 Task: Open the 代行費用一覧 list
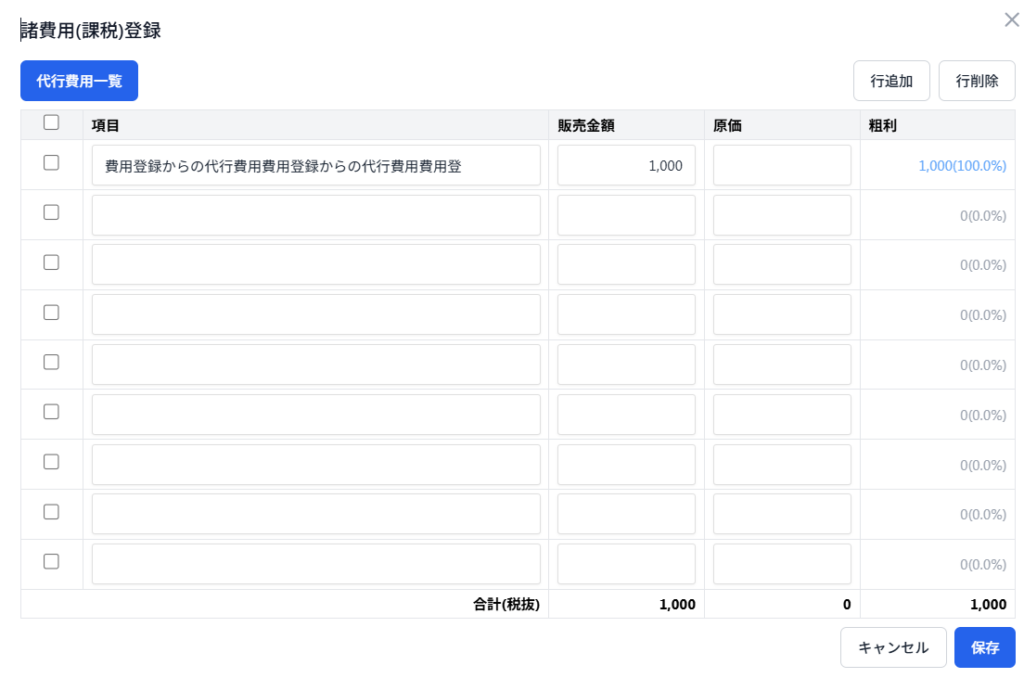coord(79,81)
